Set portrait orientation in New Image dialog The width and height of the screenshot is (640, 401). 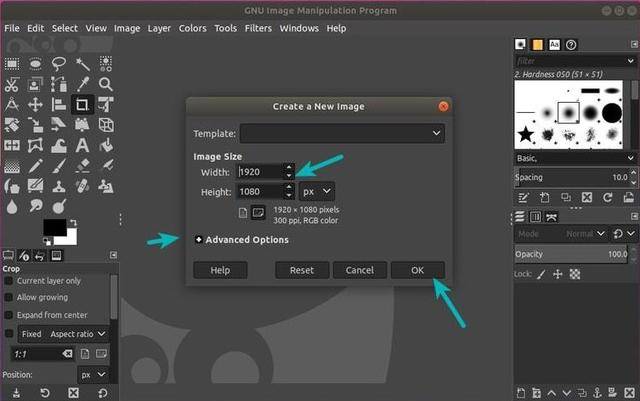(x=243, y=213)
